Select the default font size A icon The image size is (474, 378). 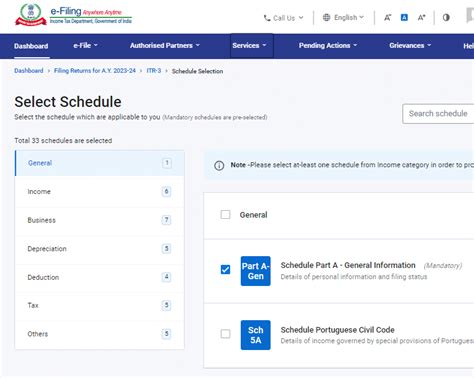pyautogui.click(x=404, y=18)
